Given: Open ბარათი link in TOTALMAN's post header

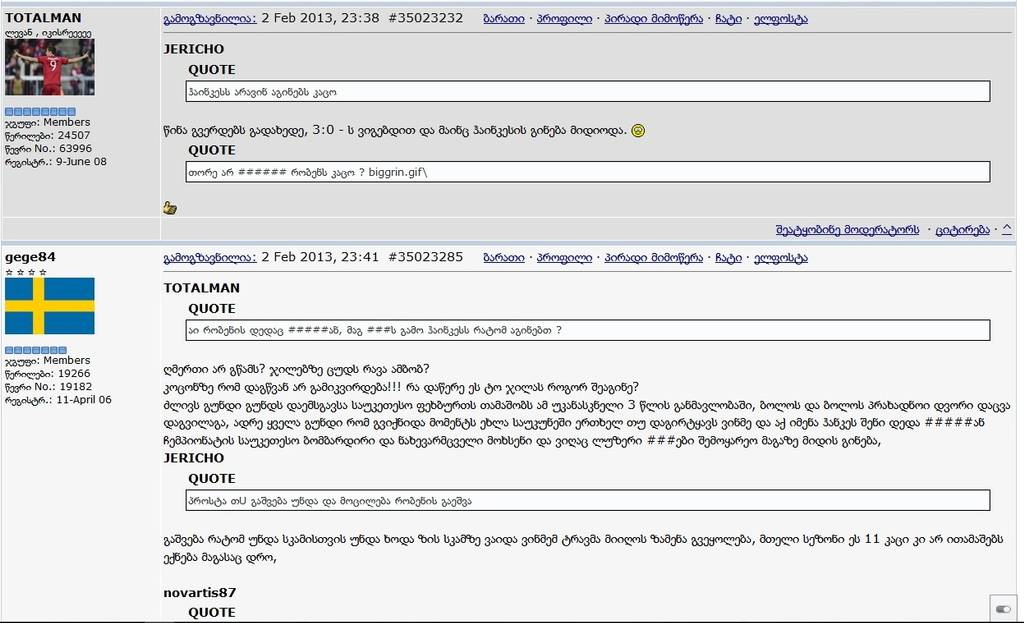Looking at the screenshot, I should [504, 19].
